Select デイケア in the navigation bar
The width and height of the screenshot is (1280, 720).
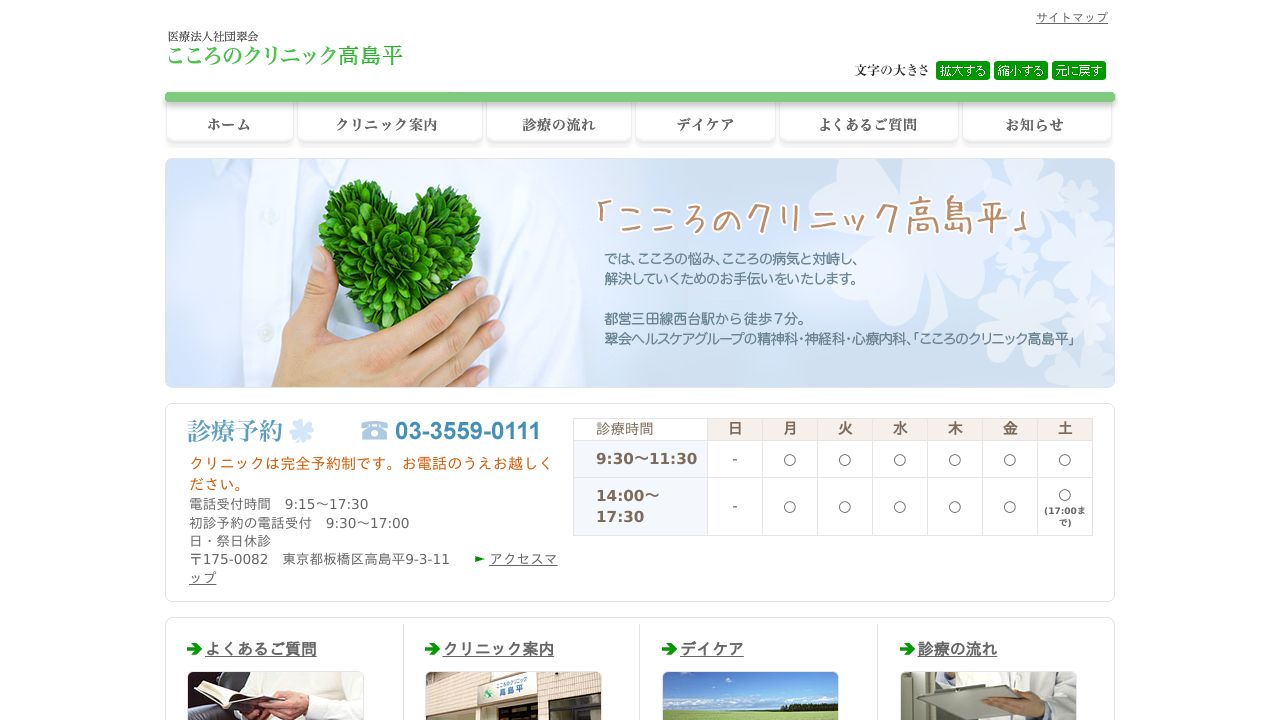(705, 125)
